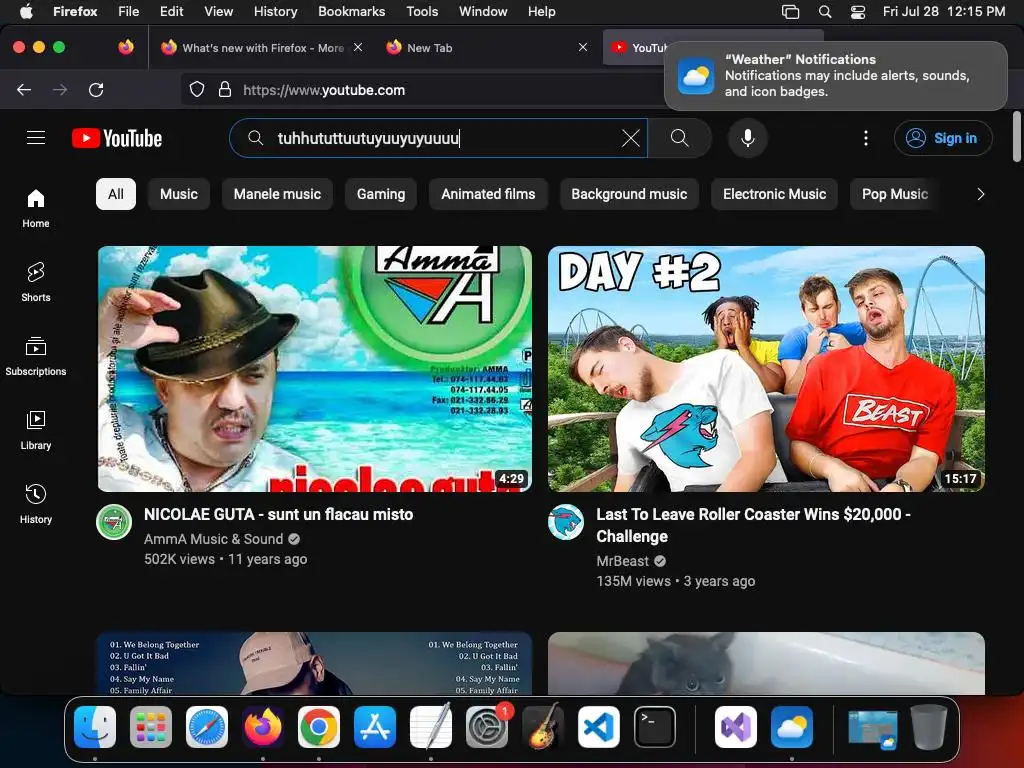Open the View menu

click(x=218, y=12)
